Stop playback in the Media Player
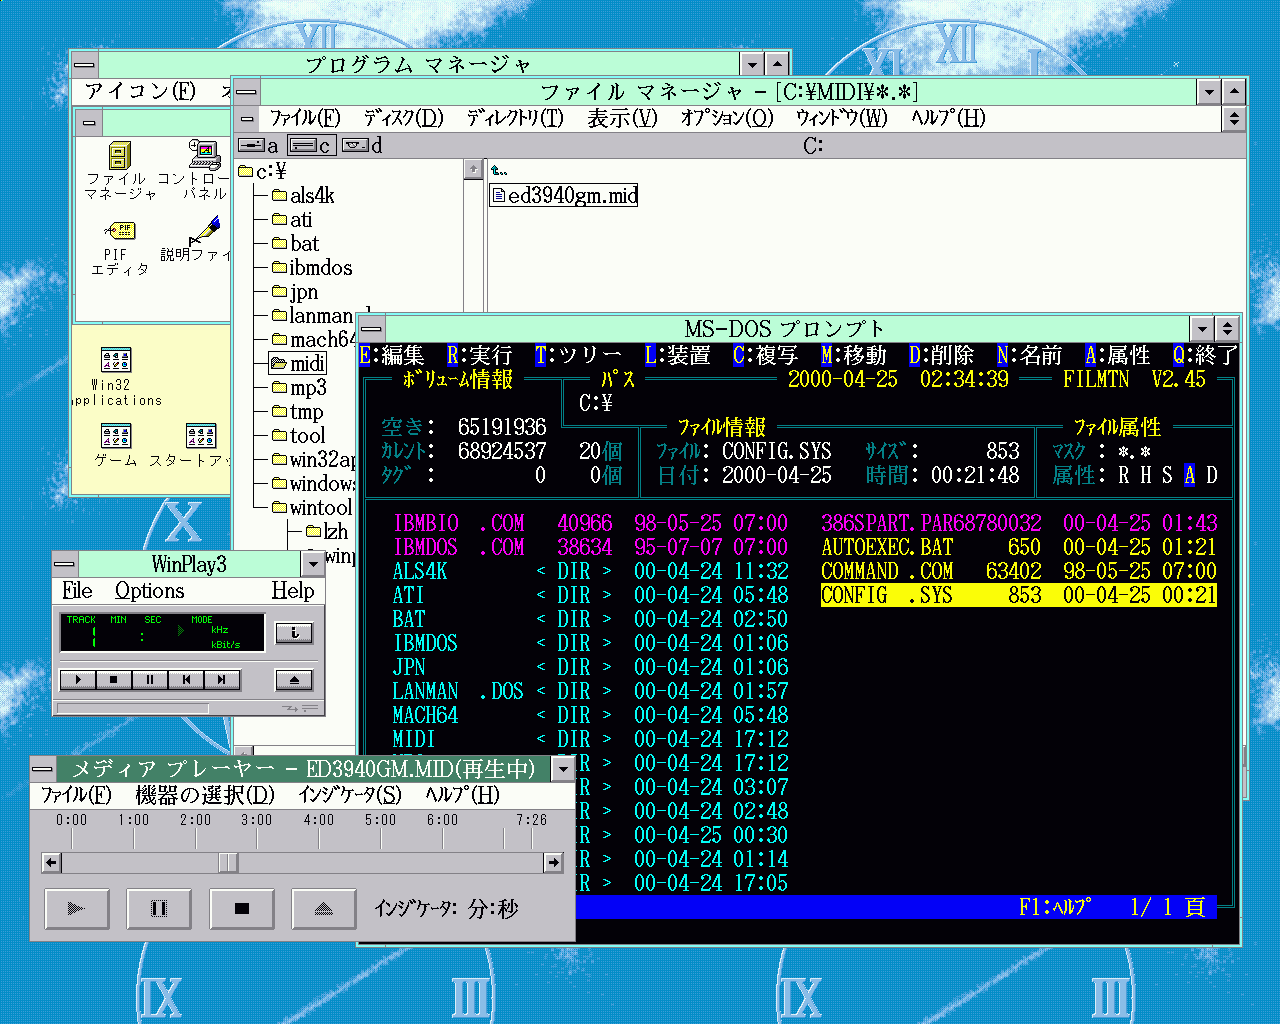The image size is (1280, 1024). [241, 908]
